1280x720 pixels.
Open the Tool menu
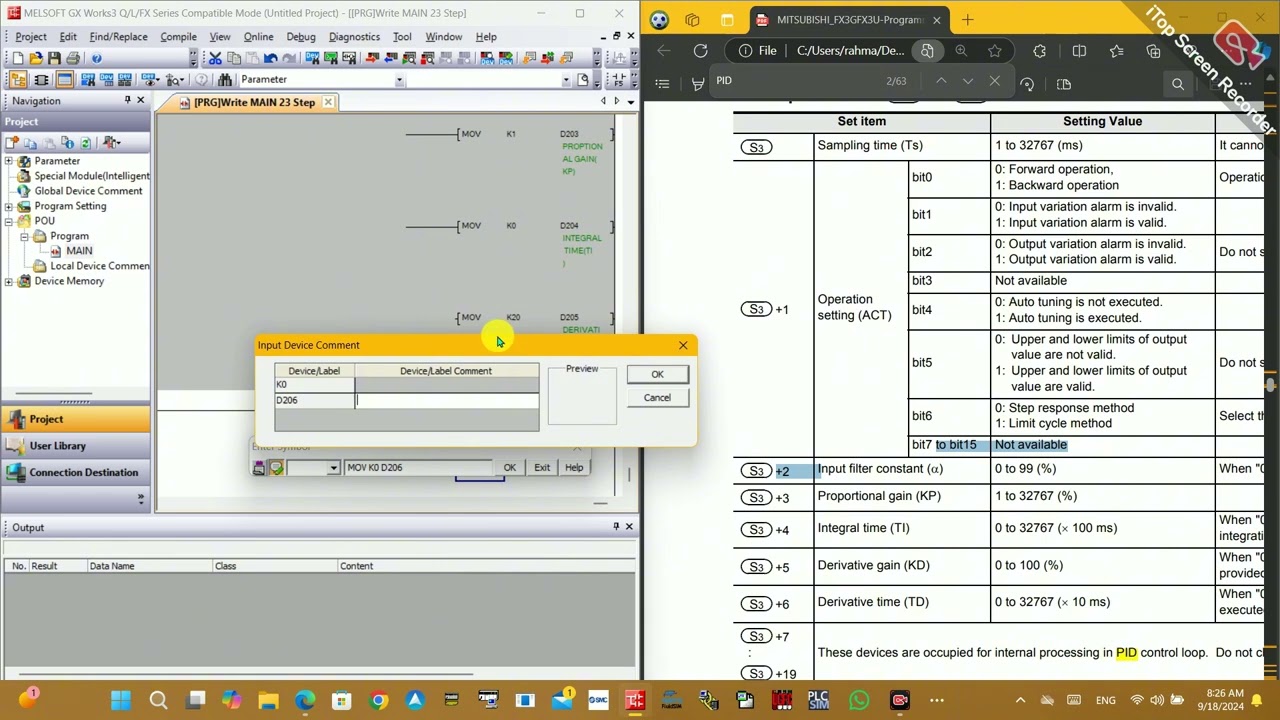(x=402, y=37)
